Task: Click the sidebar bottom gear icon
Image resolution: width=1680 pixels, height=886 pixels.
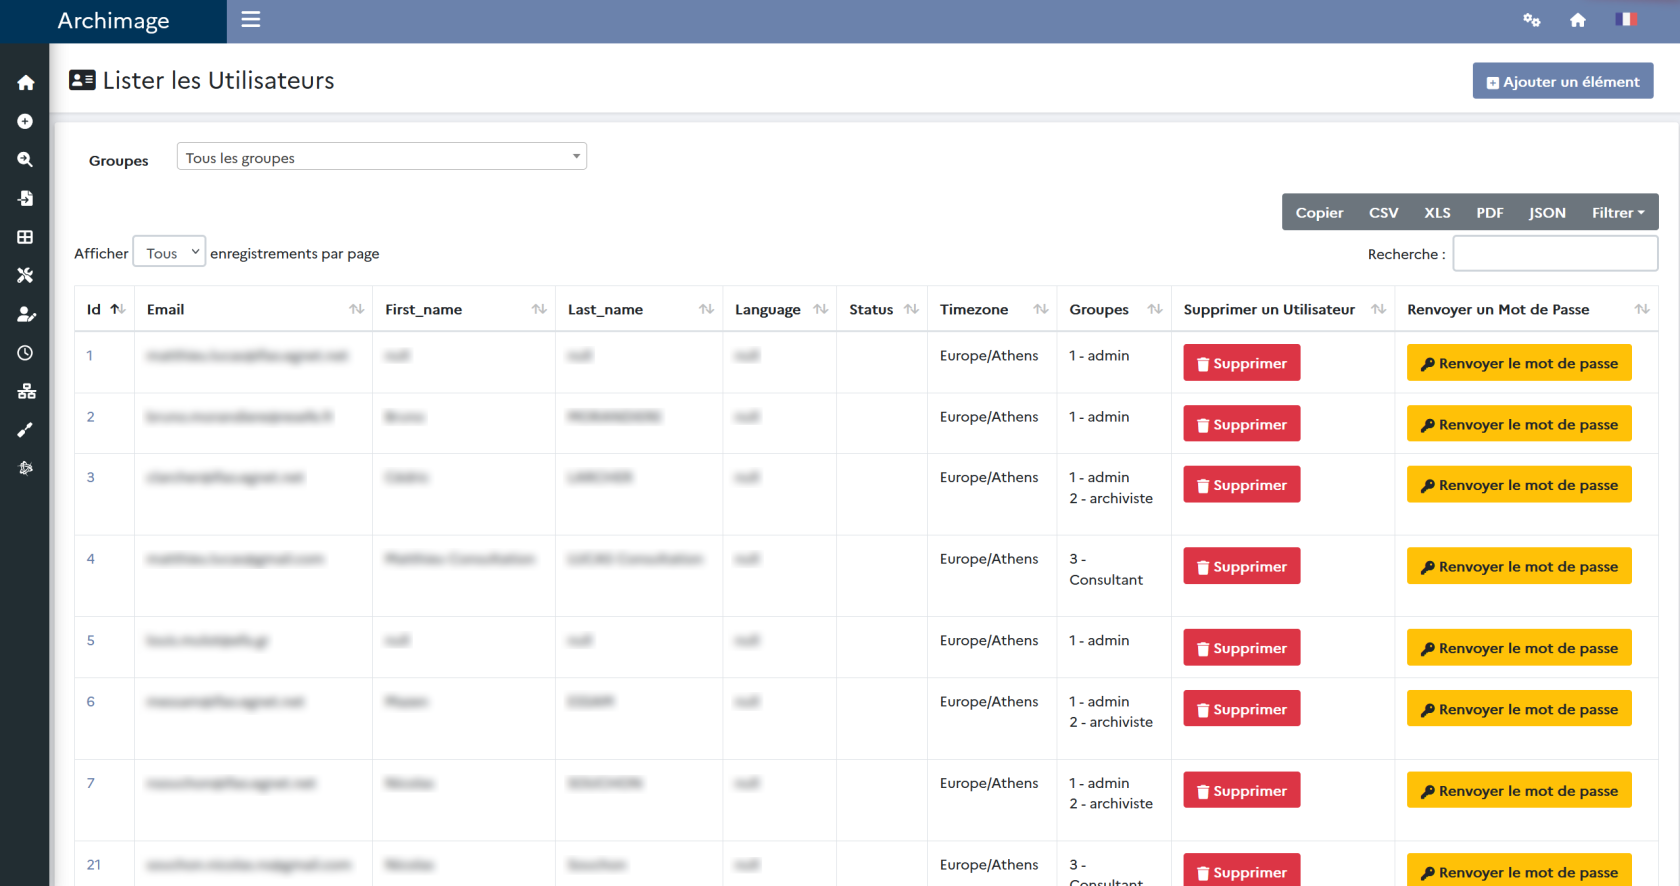Action: [25, 468]
